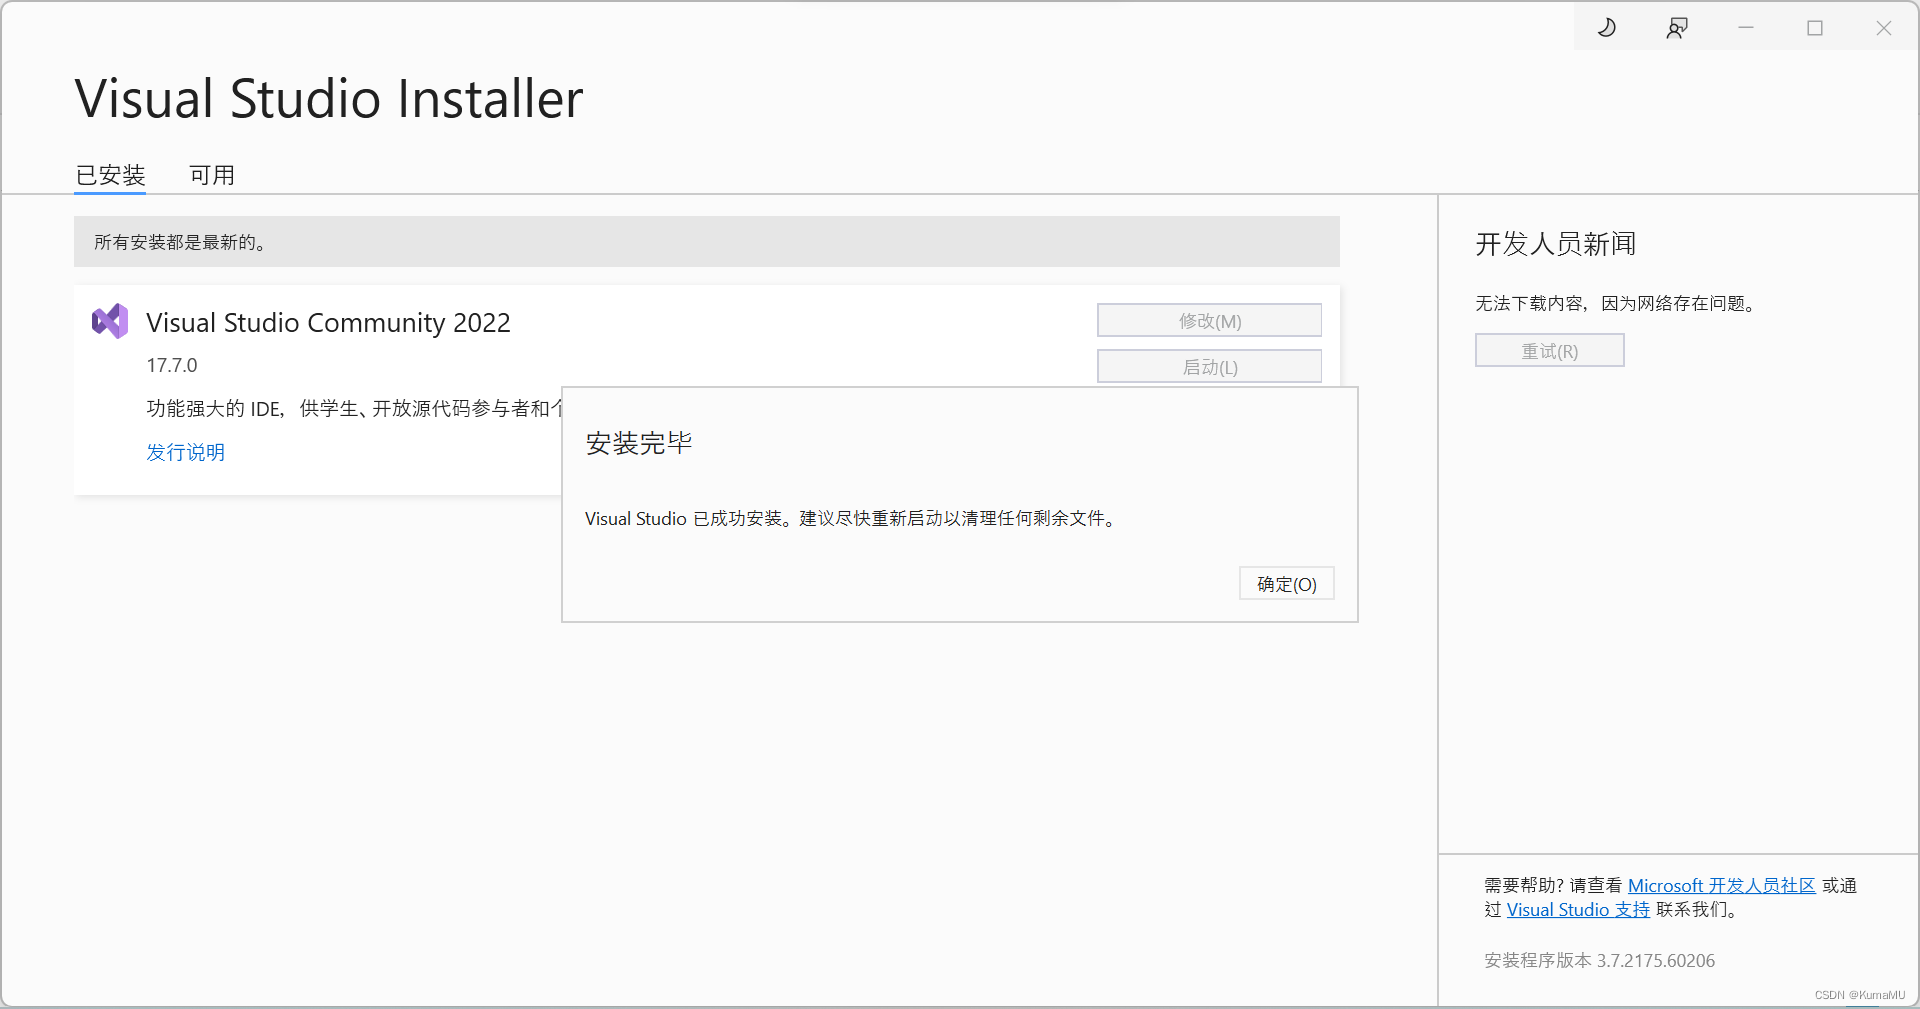Open the Visual Studio 支持 link
1920x1009 pixels.
tap(1578, 909)
